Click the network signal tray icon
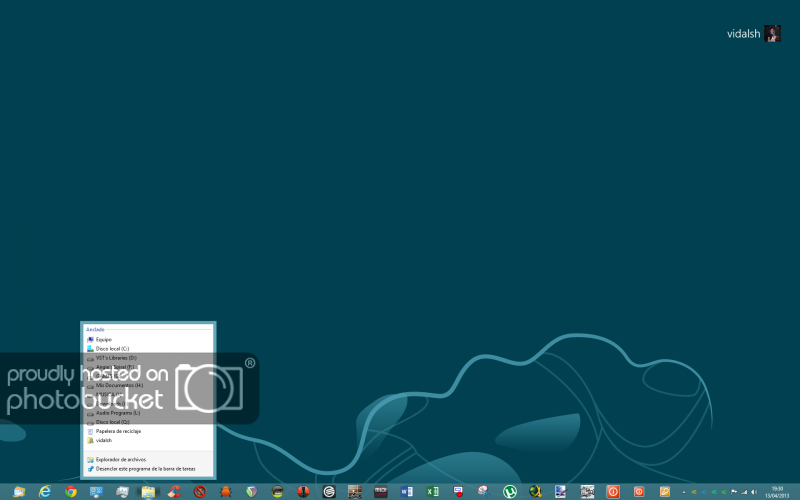800x500 pixels. point(744,492)
